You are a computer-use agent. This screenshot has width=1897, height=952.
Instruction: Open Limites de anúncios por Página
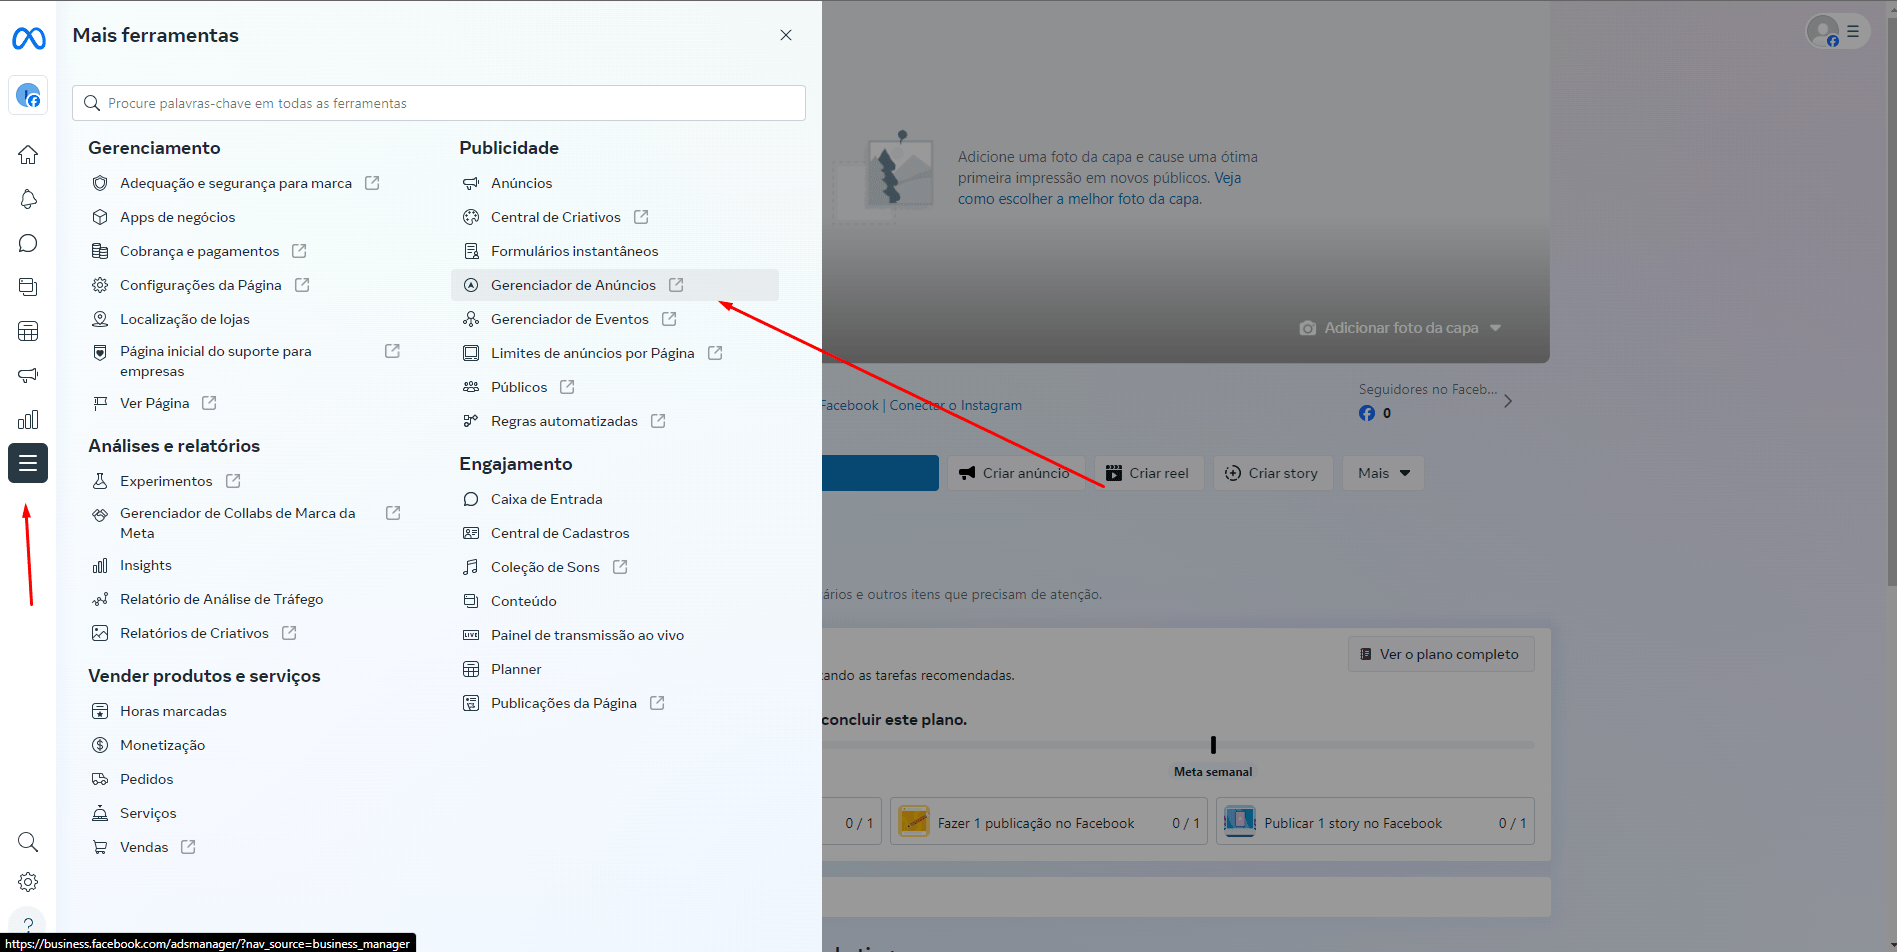pos(593,353)
